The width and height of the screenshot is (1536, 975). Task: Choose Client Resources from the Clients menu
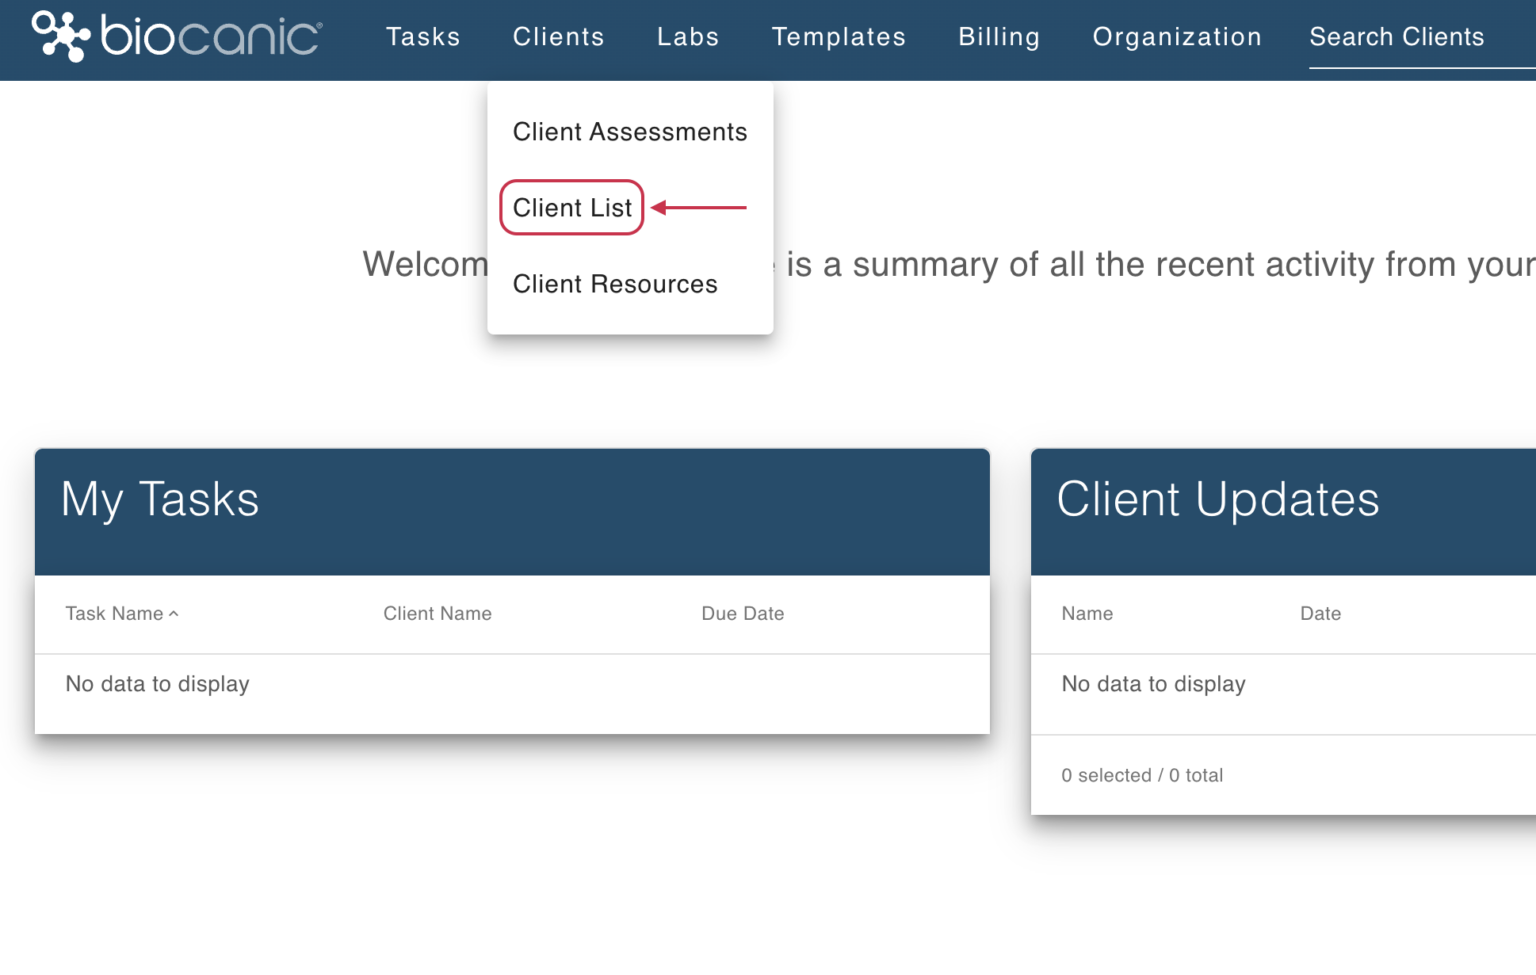point(615,284)
